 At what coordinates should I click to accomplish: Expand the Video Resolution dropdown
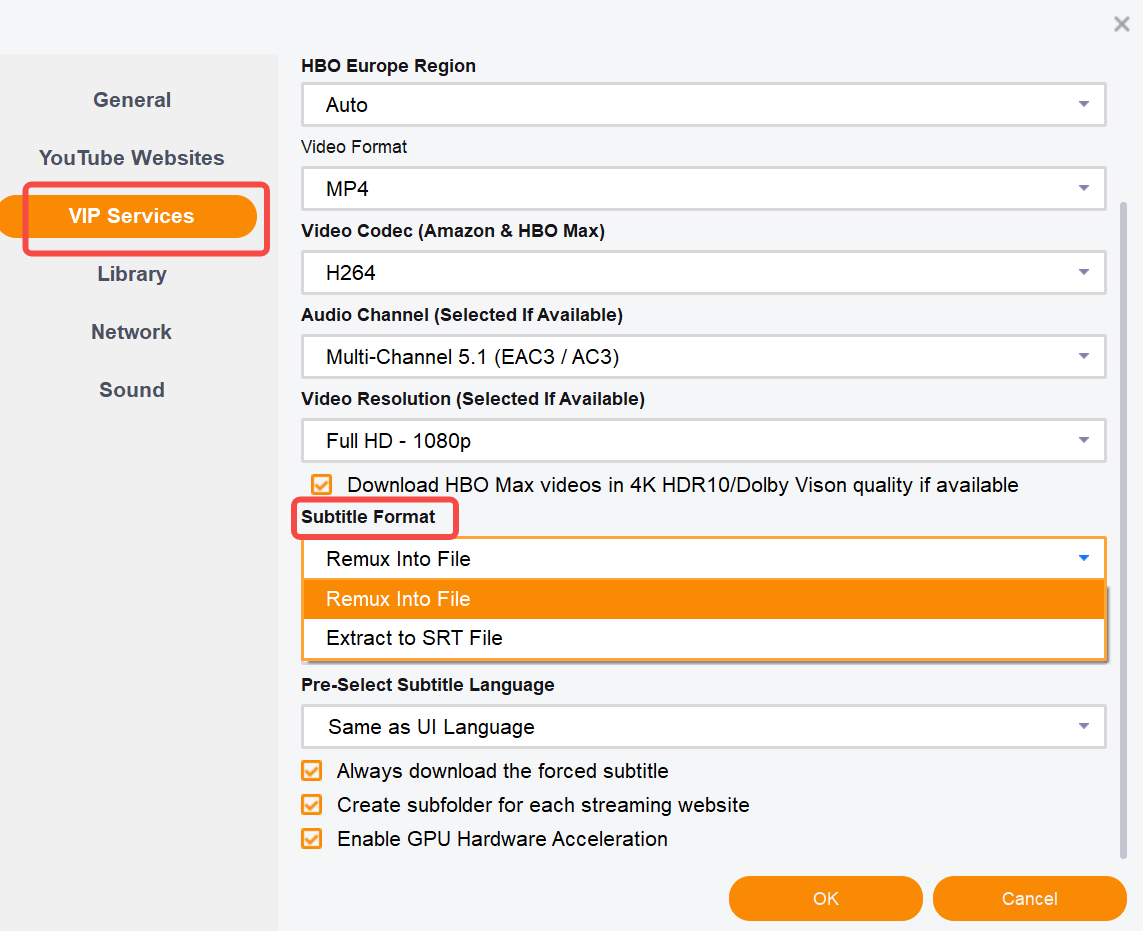point(703,441)
